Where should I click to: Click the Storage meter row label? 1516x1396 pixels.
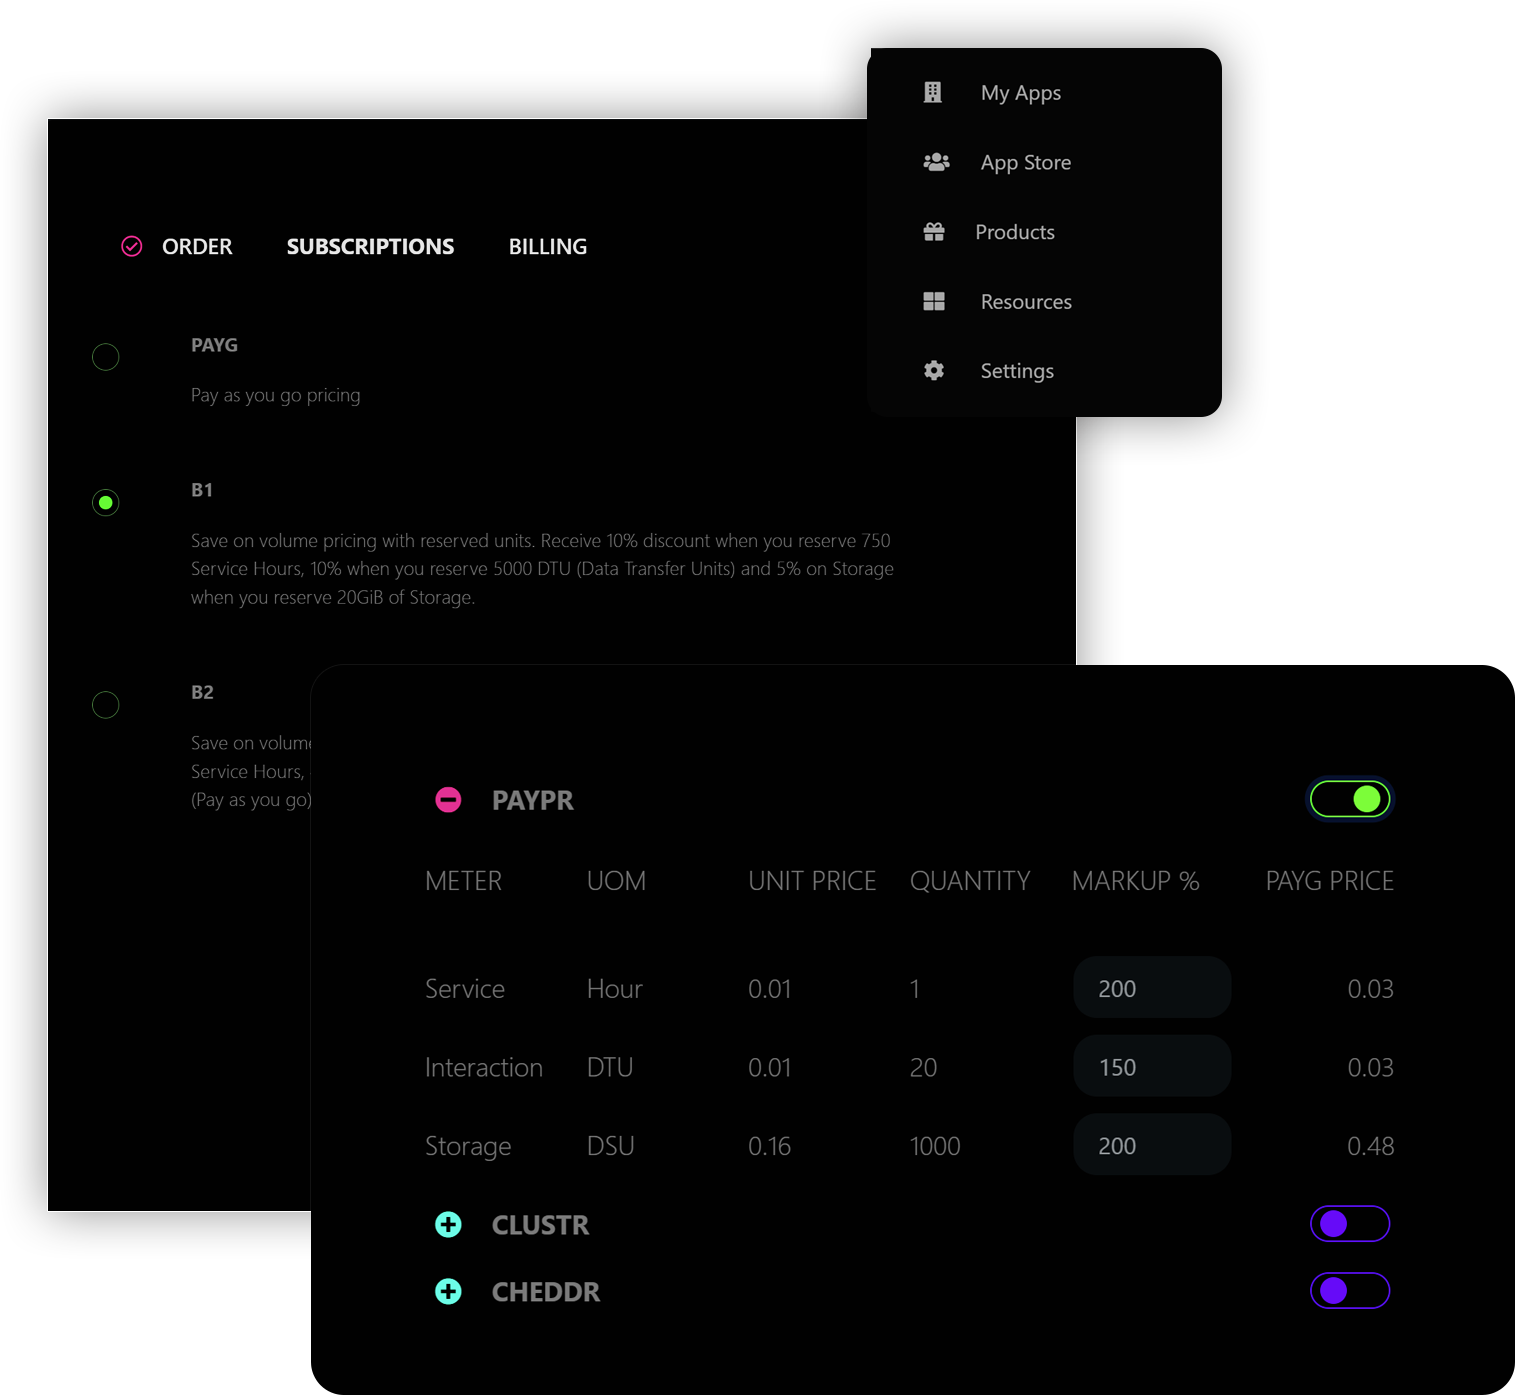coord(468,1146)
